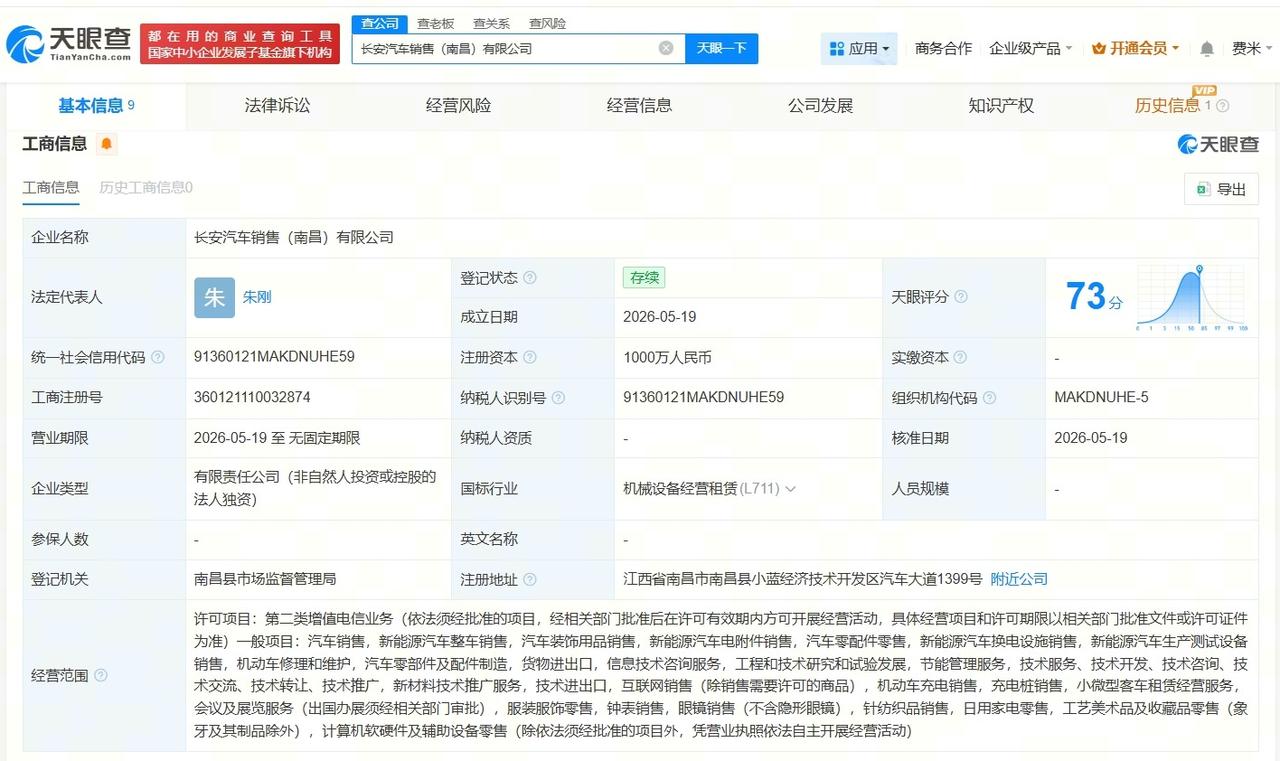This screenshot has height=761, width=1280.
Task: Open the 应用 dropdown
Action: (x=860, y=48)
